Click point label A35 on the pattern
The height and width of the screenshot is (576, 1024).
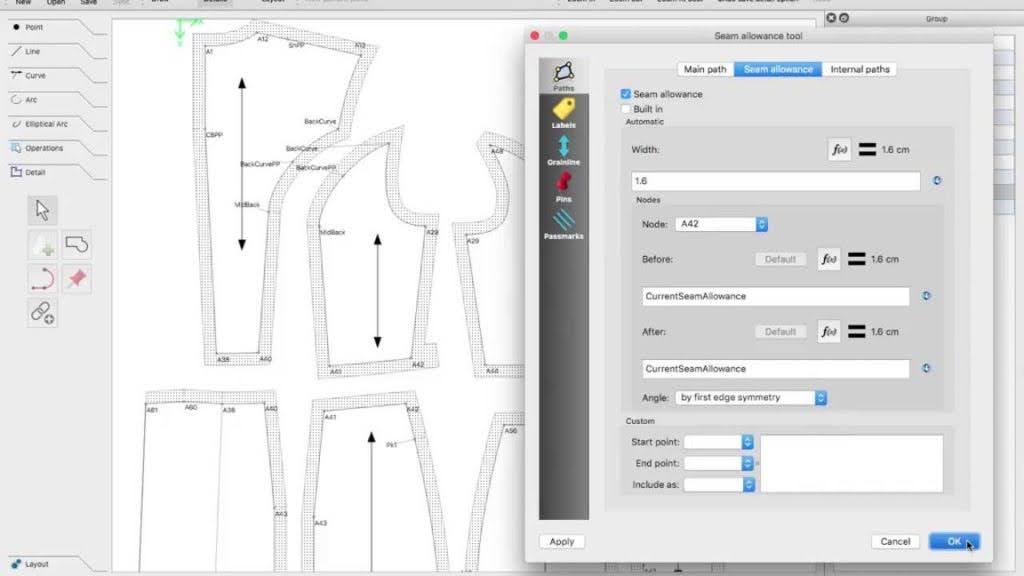click(223, 359)
